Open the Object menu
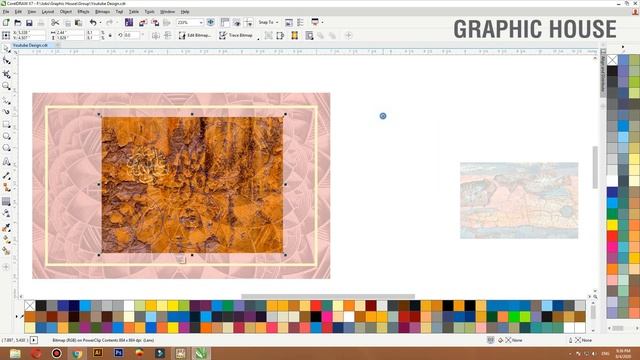 (66, 12)
